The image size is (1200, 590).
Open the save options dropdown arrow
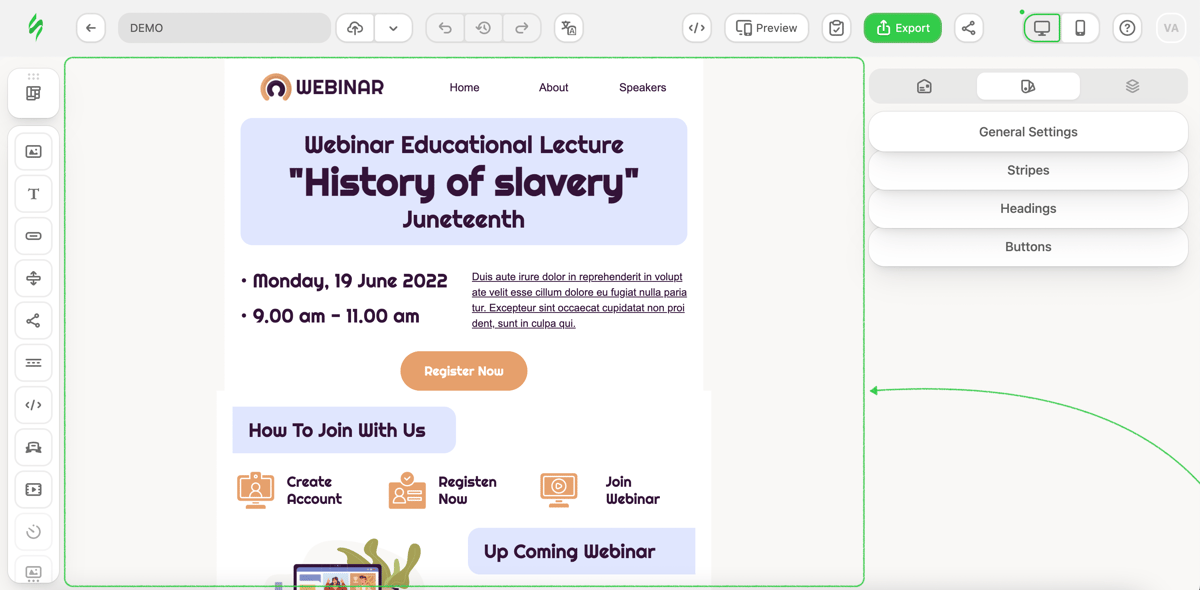click(393, 28)
